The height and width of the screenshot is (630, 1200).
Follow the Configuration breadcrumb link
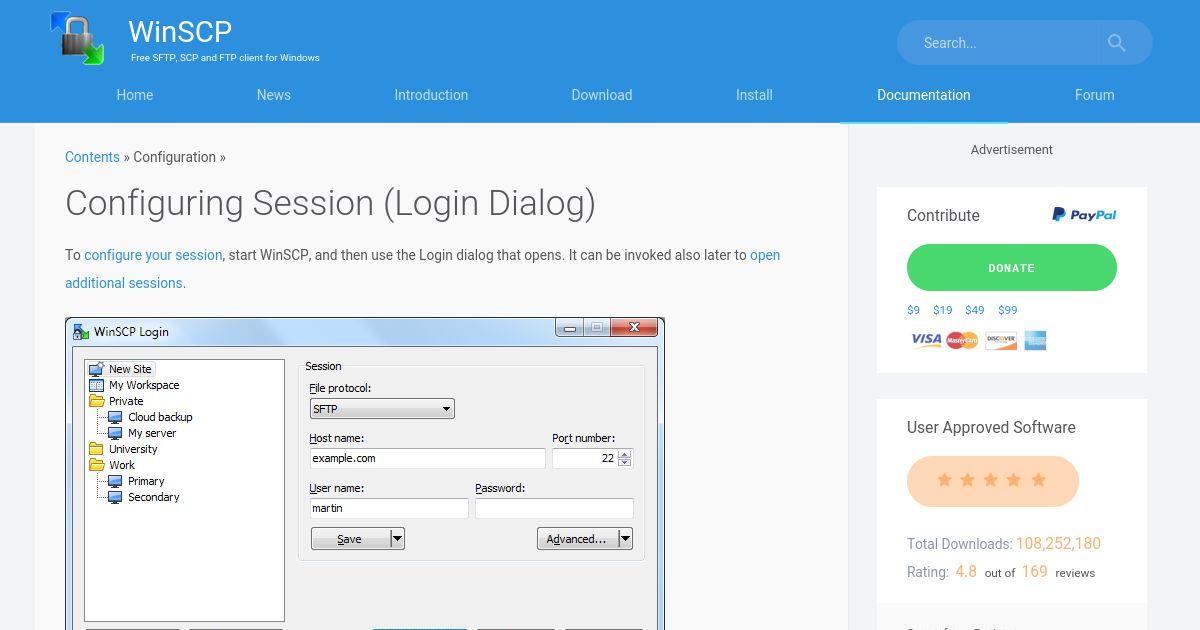click(174, 157)
